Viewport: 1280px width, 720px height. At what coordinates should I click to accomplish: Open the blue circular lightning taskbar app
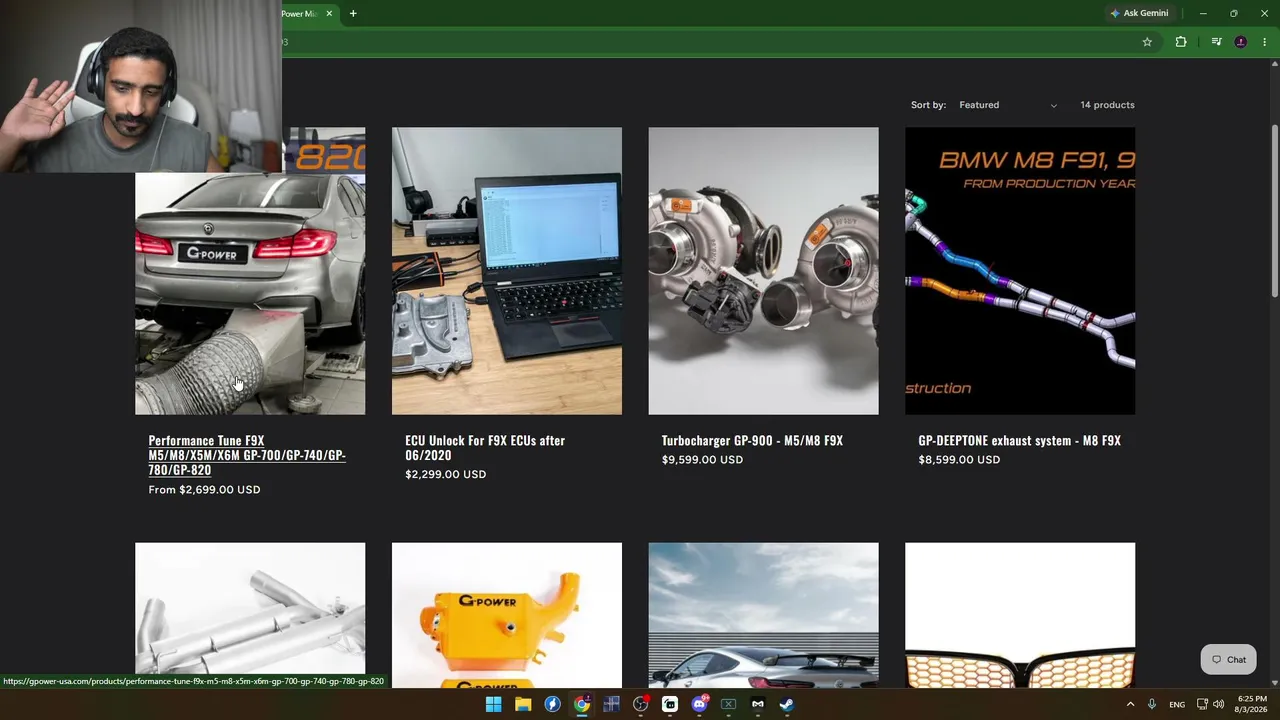tap(552, 704)
